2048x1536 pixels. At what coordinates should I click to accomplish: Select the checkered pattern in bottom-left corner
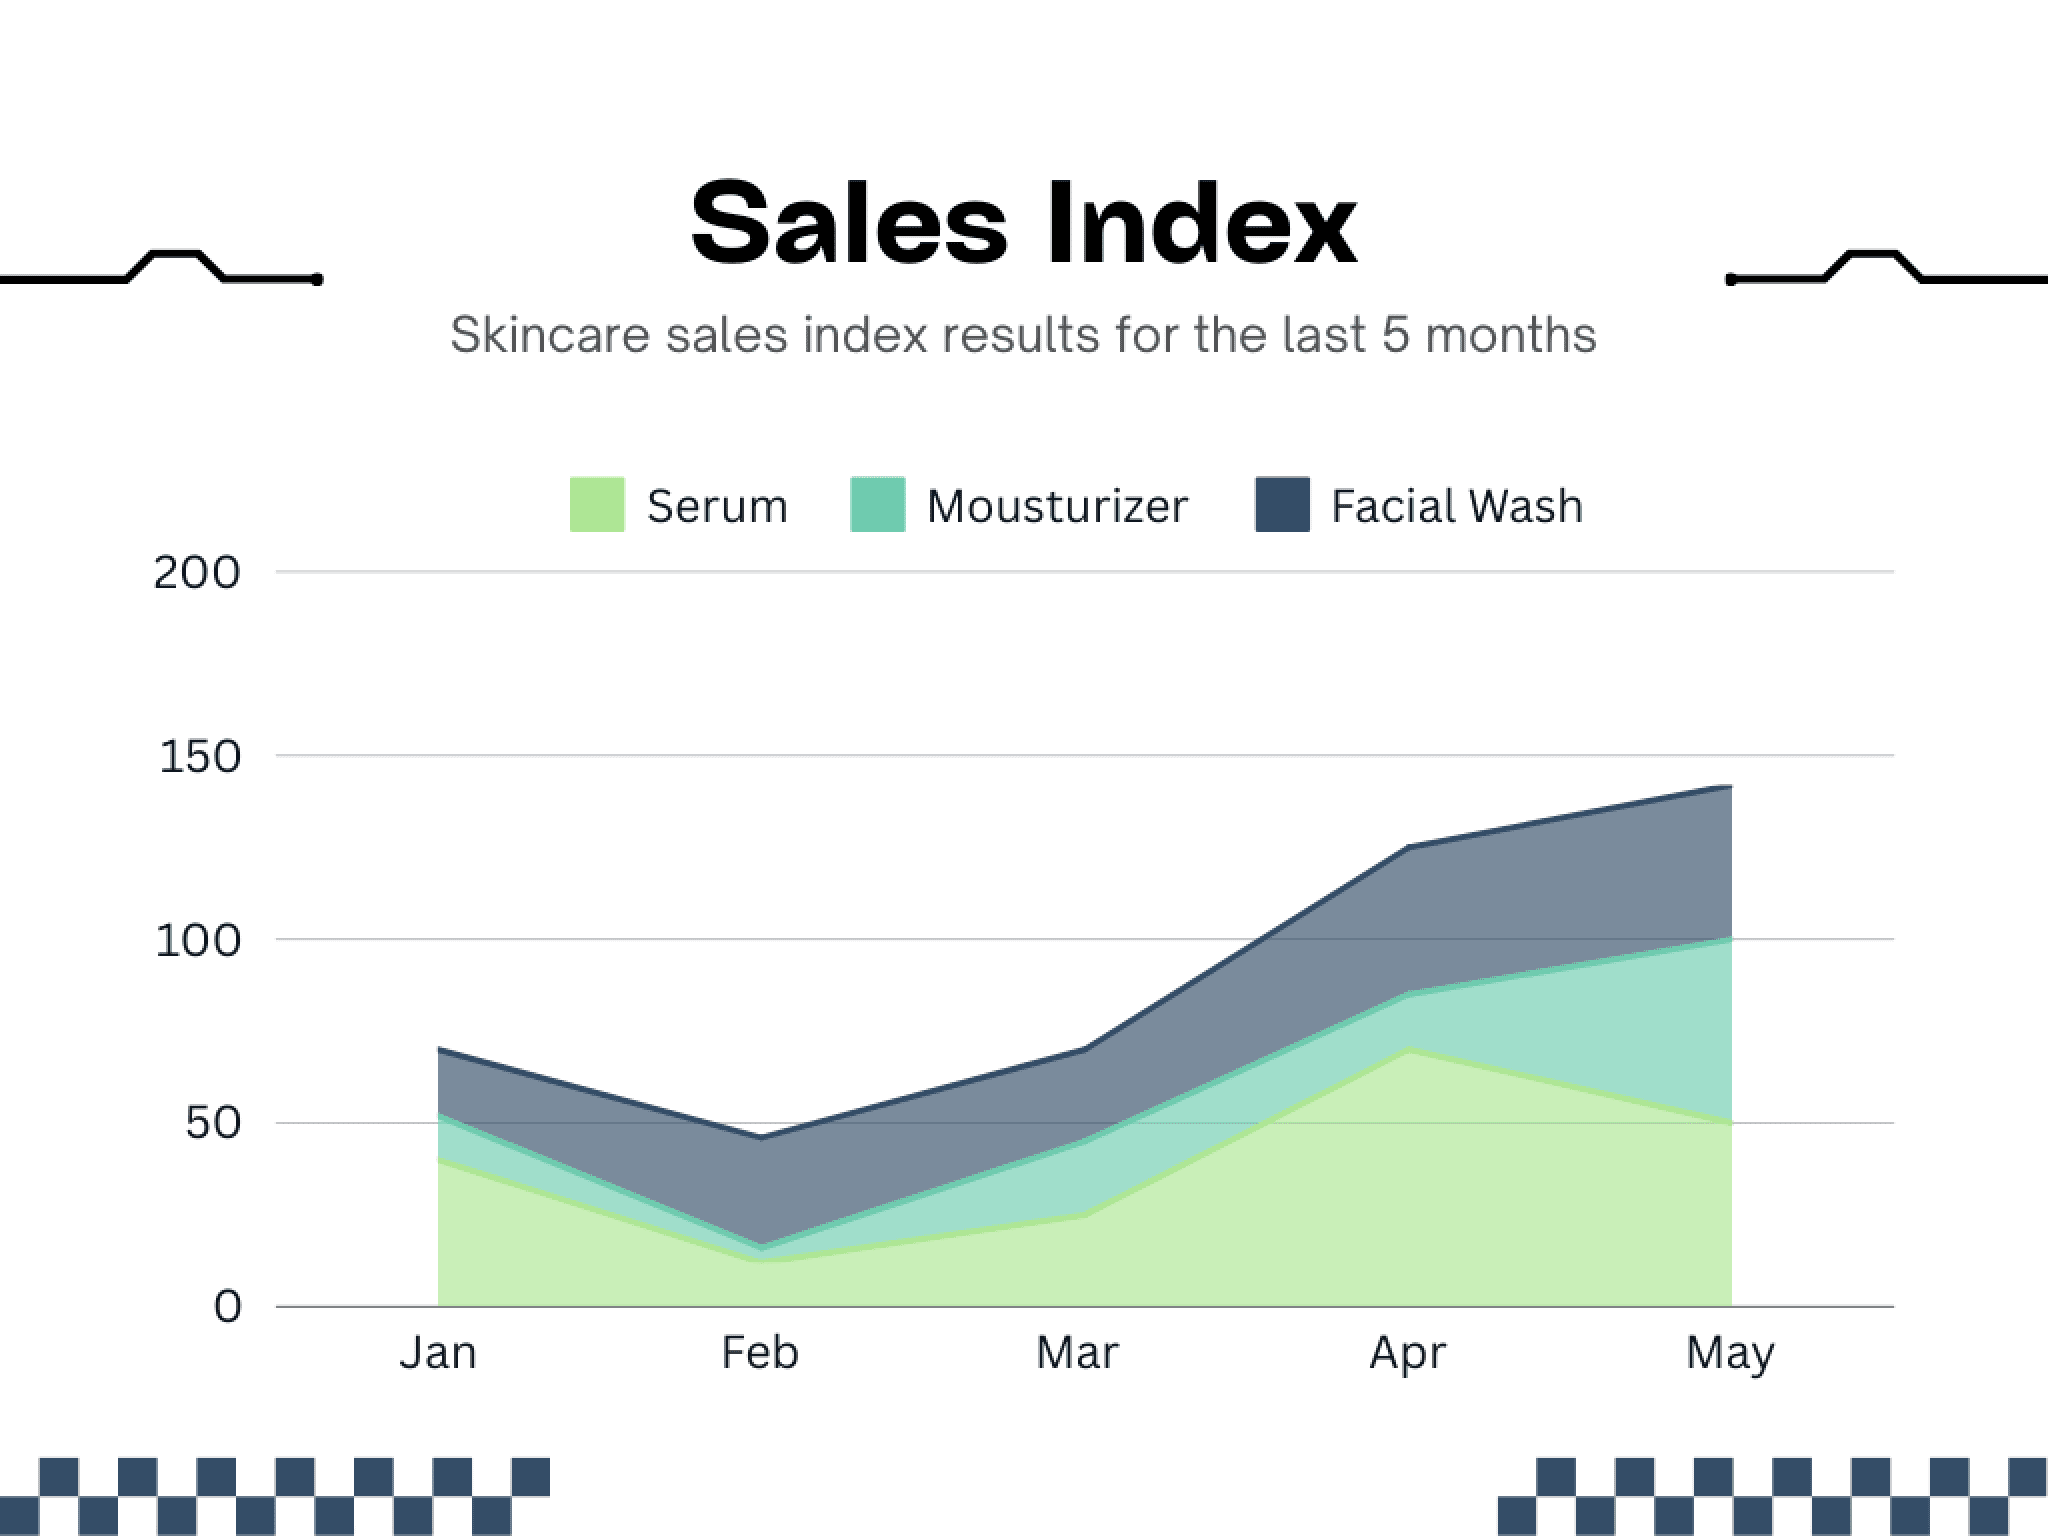click(275, 1496)
